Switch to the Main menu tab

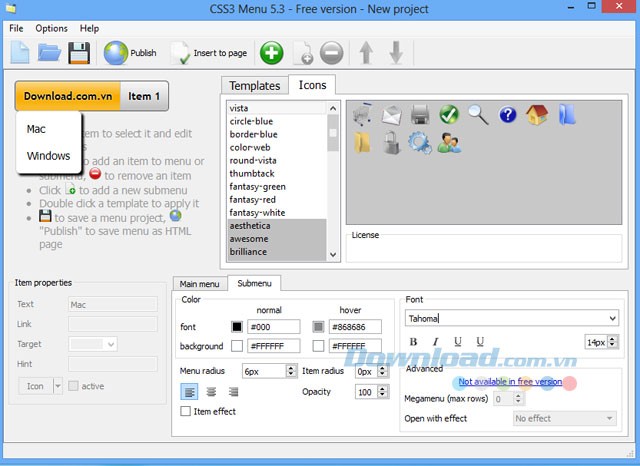click(200, 284)
